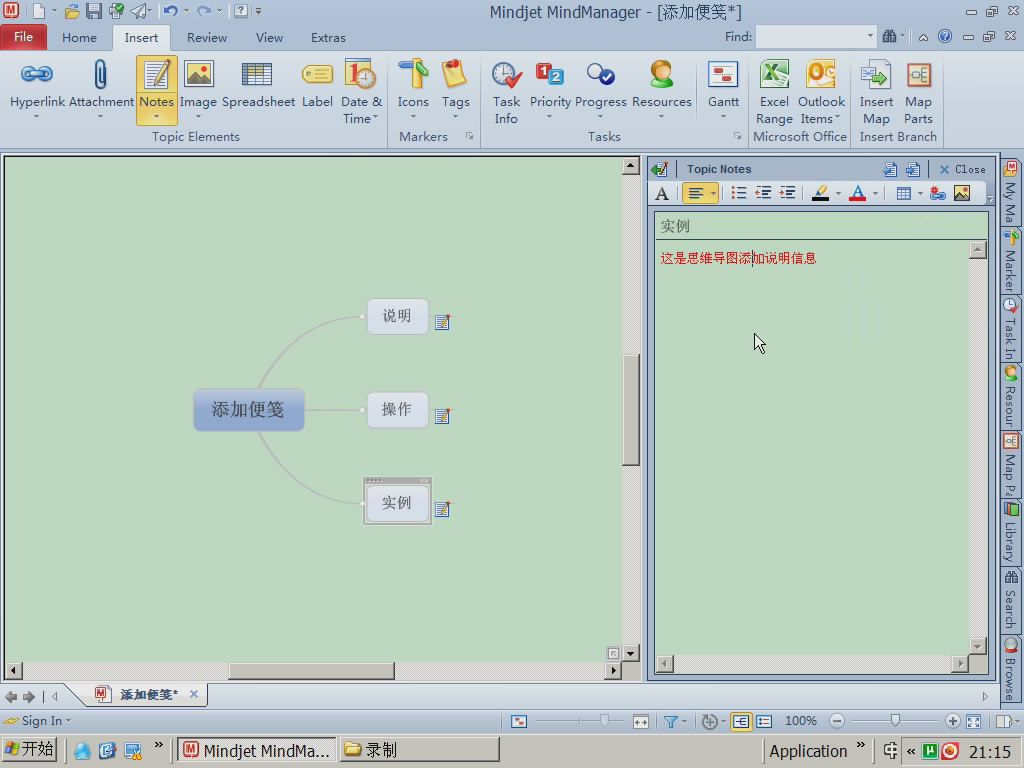Open the notes icon beside 操作
1024x768 pixels.
click(x=442, y=415)
